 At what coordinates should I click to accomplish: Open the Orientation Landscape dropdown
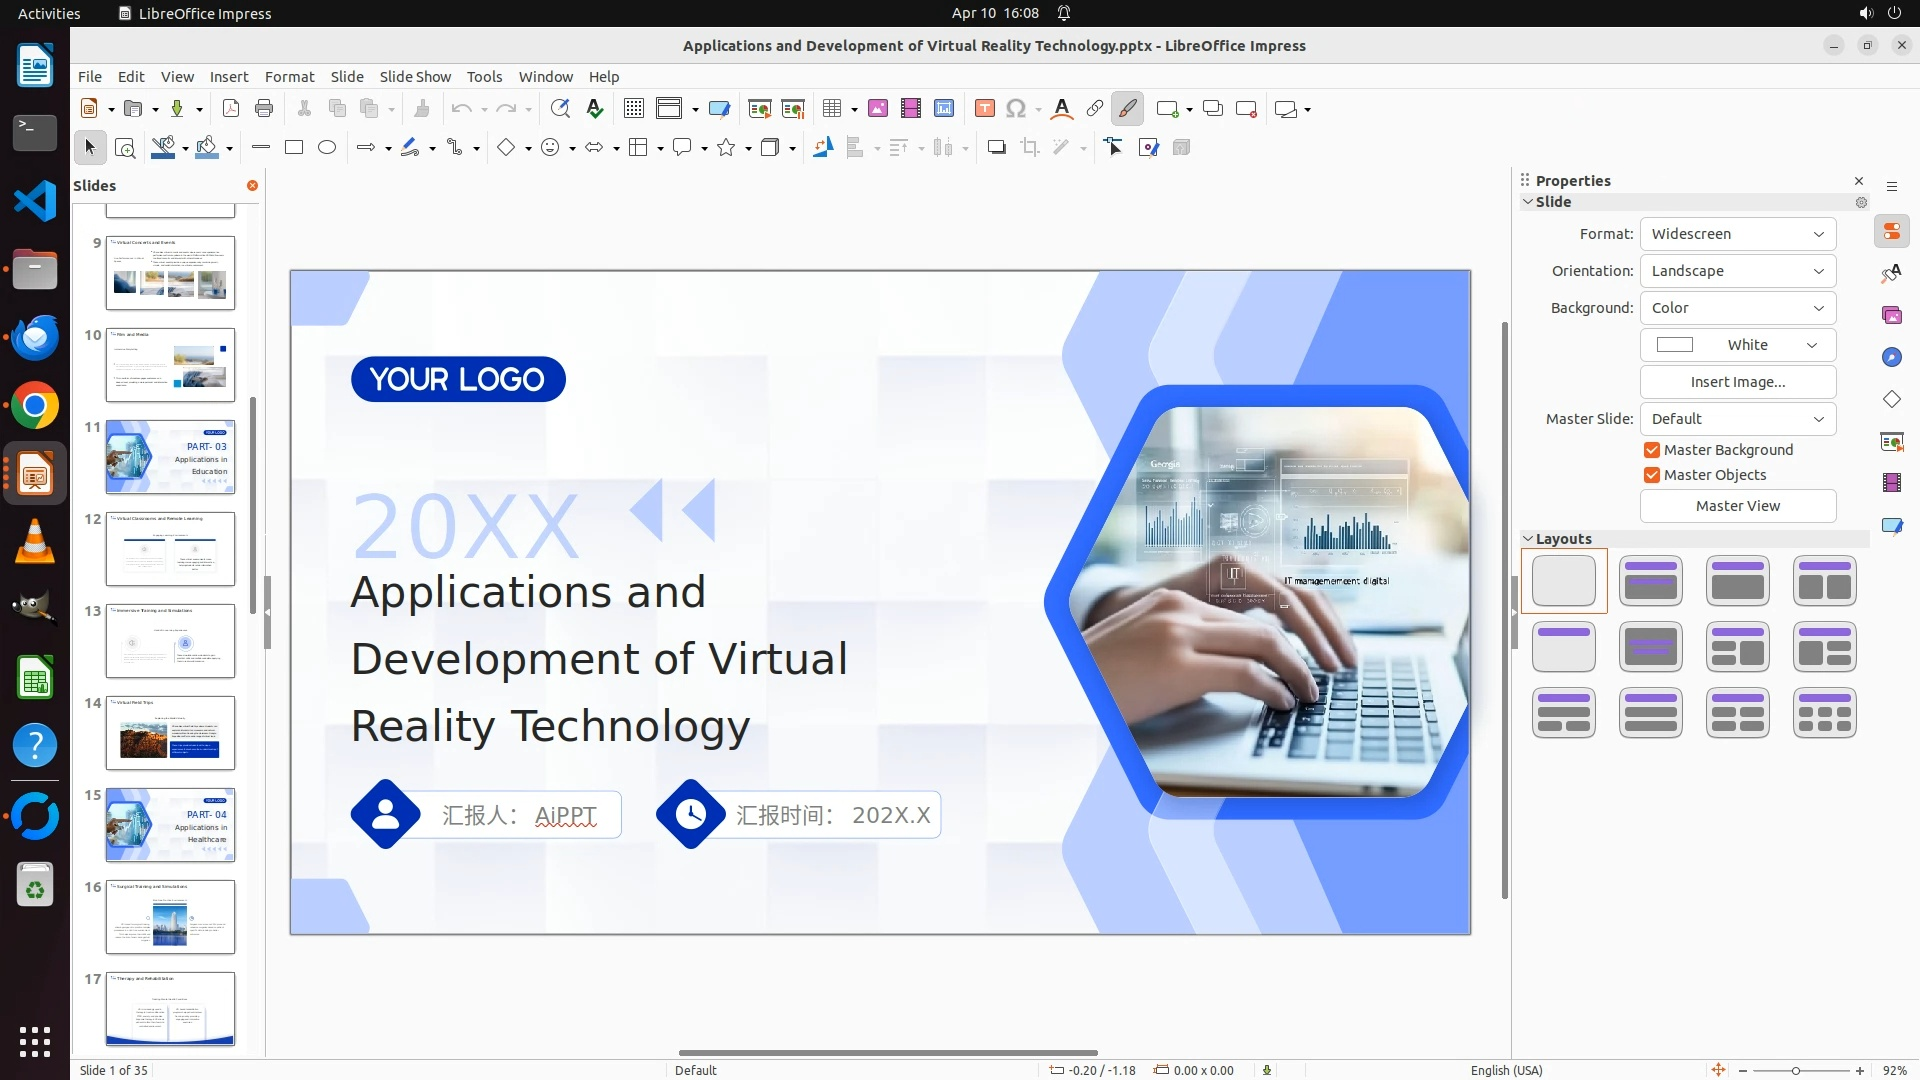(x=1737, y=271)
